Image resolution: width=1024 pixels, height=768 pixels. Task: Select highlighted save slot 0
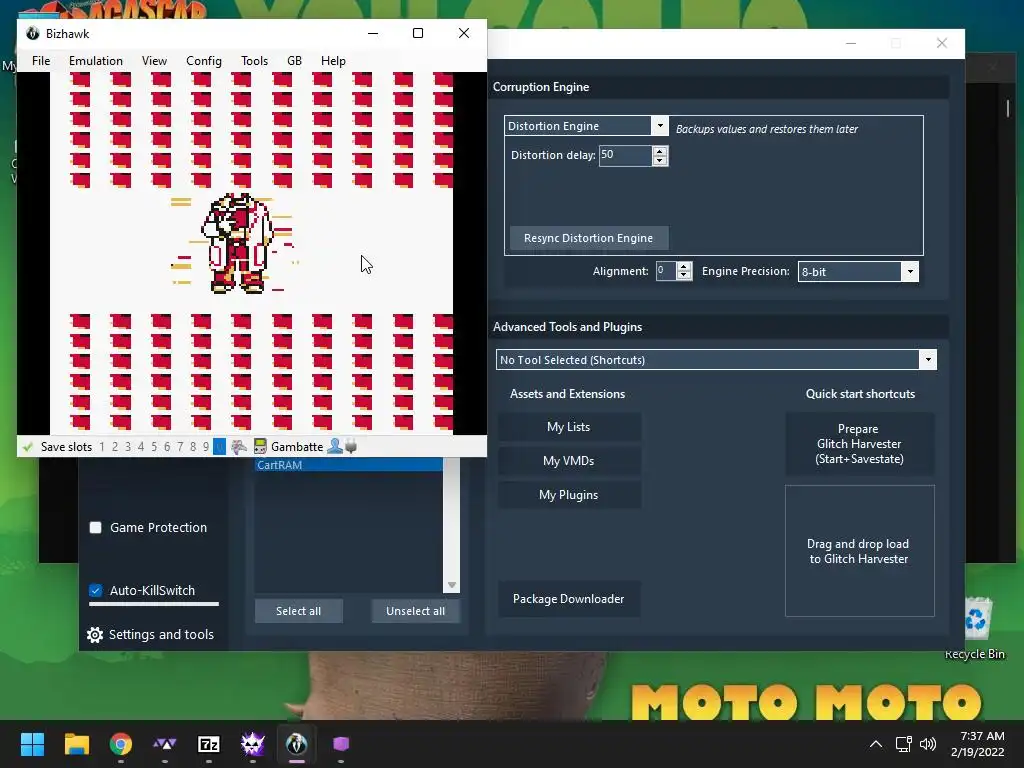(x=219, y=447)
